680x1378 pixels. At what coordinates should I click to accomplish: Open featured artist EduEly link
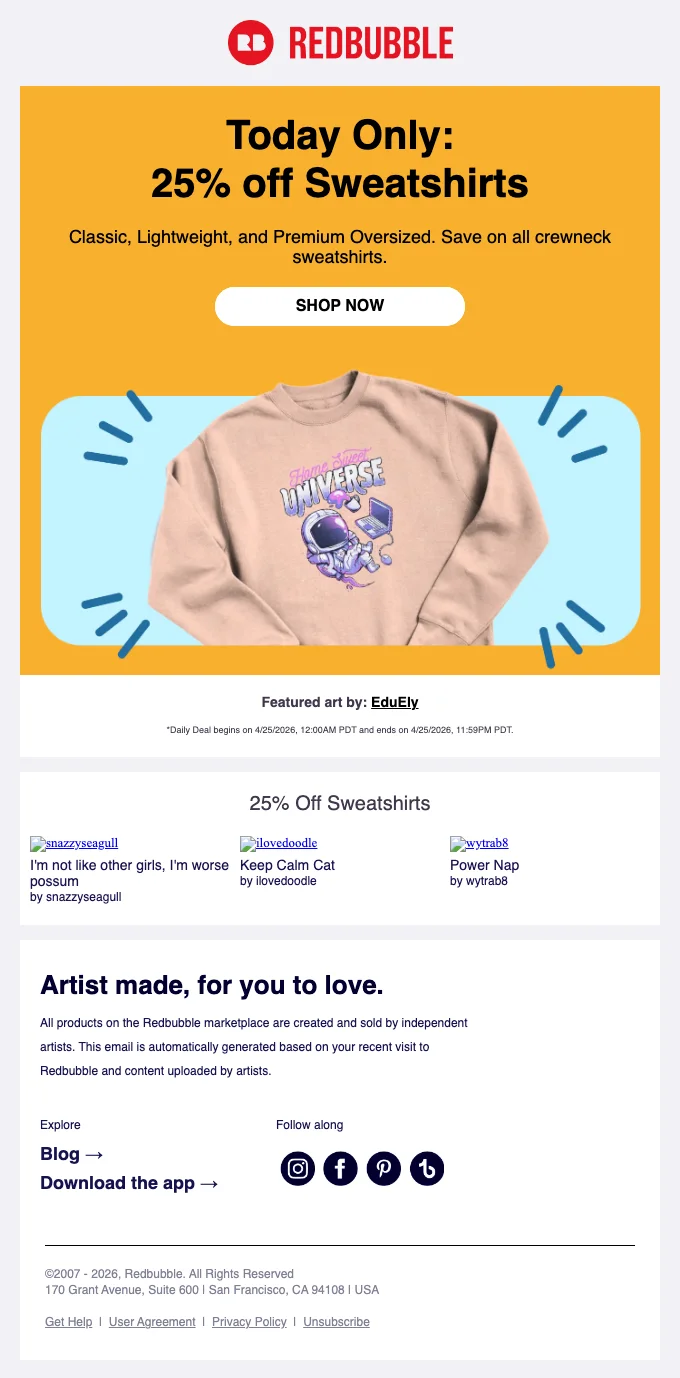point(394,702)
